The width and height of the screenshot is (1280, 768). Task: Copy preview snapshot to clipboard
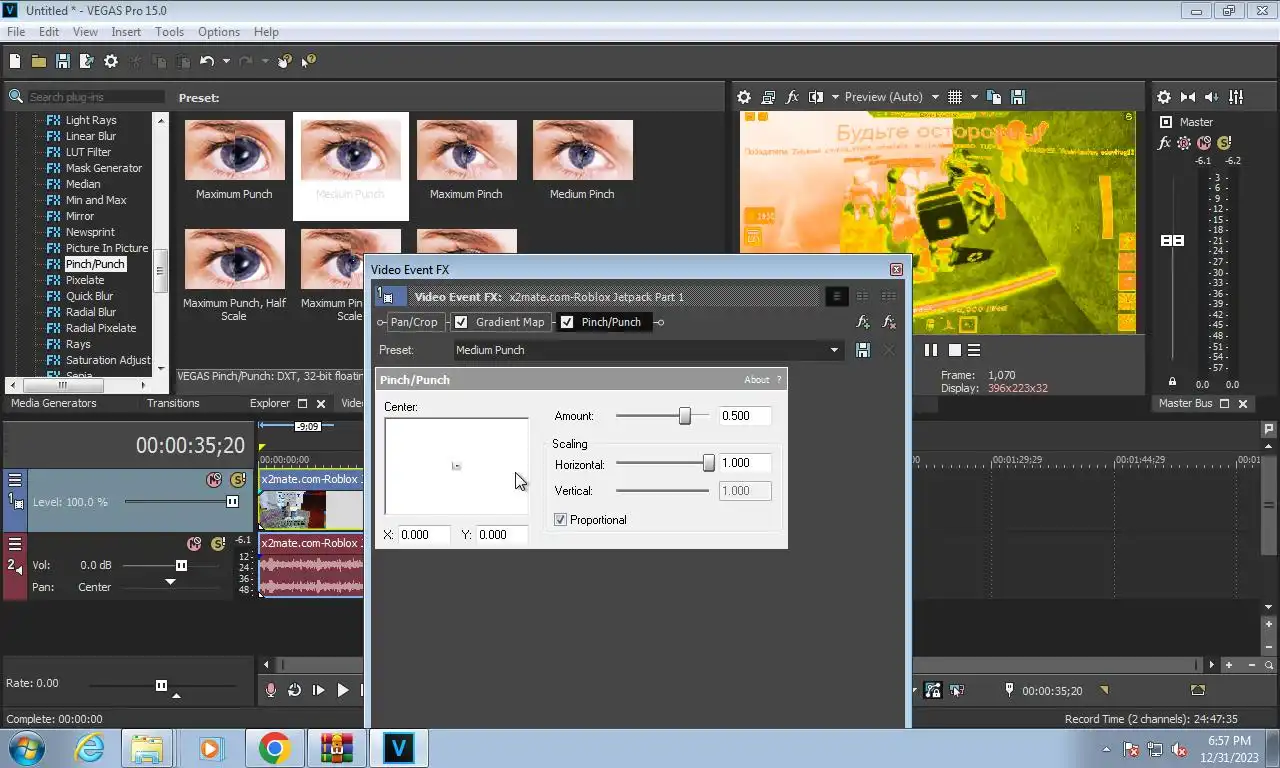point(994,97)
